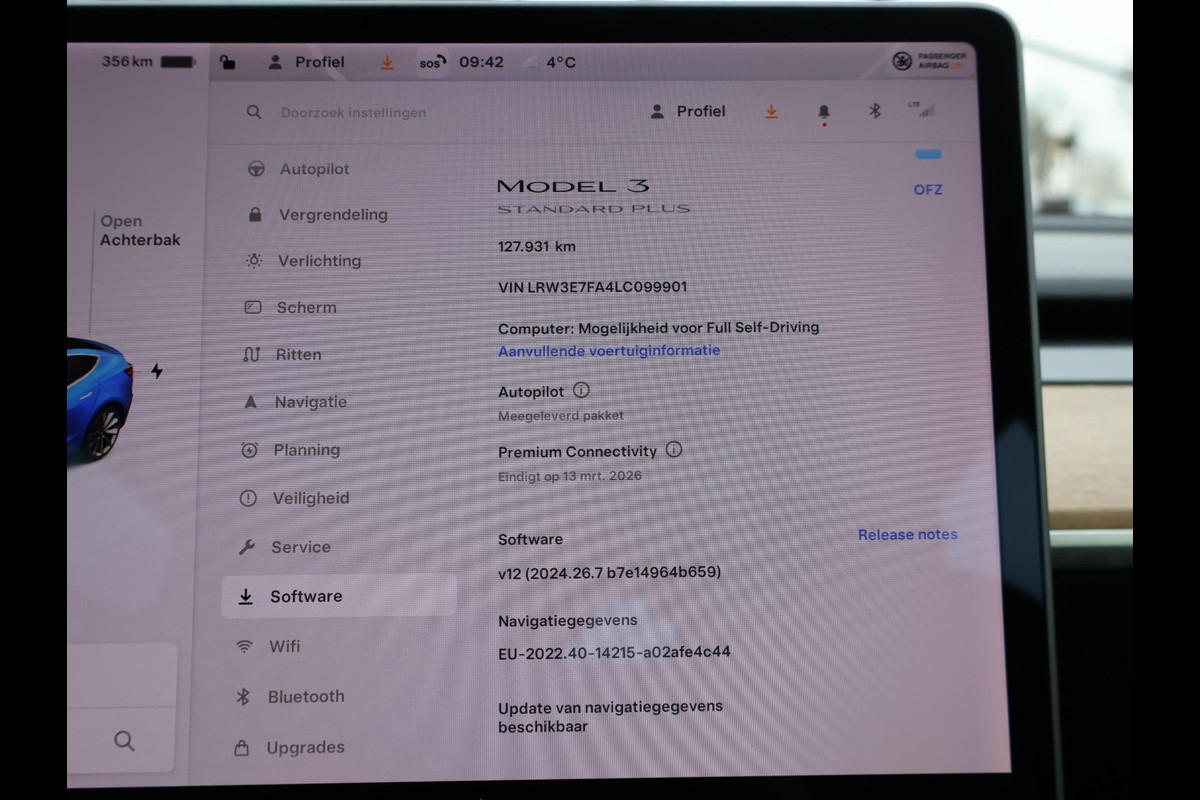
Task: Open the Service menu item
Action: 300,547
